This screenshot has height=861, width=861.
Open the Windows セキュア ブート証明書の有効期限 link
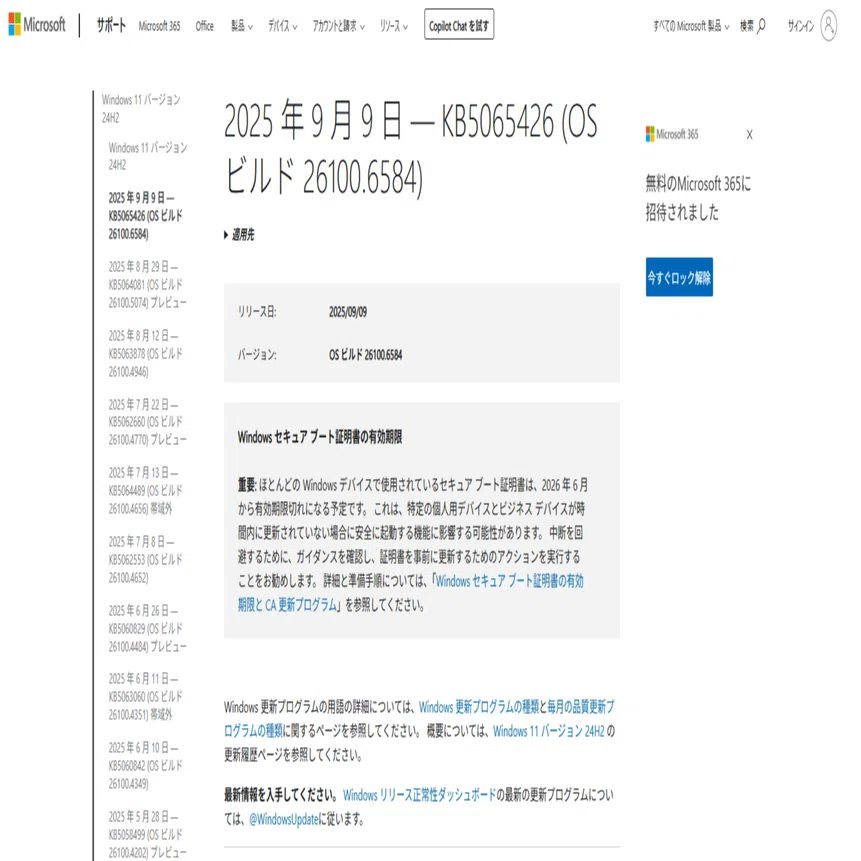coord(411,593)
